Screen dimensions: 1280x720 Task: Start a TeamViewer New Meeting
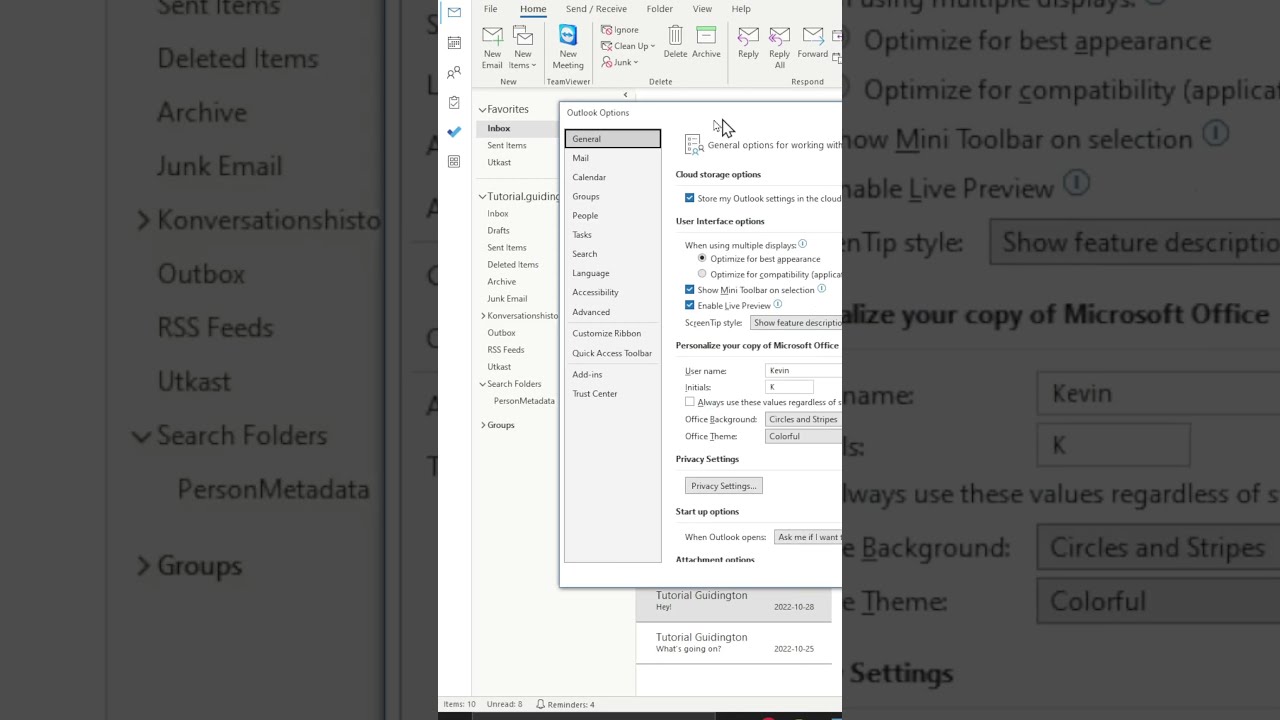pyautogui.click(x=568, y=47)
